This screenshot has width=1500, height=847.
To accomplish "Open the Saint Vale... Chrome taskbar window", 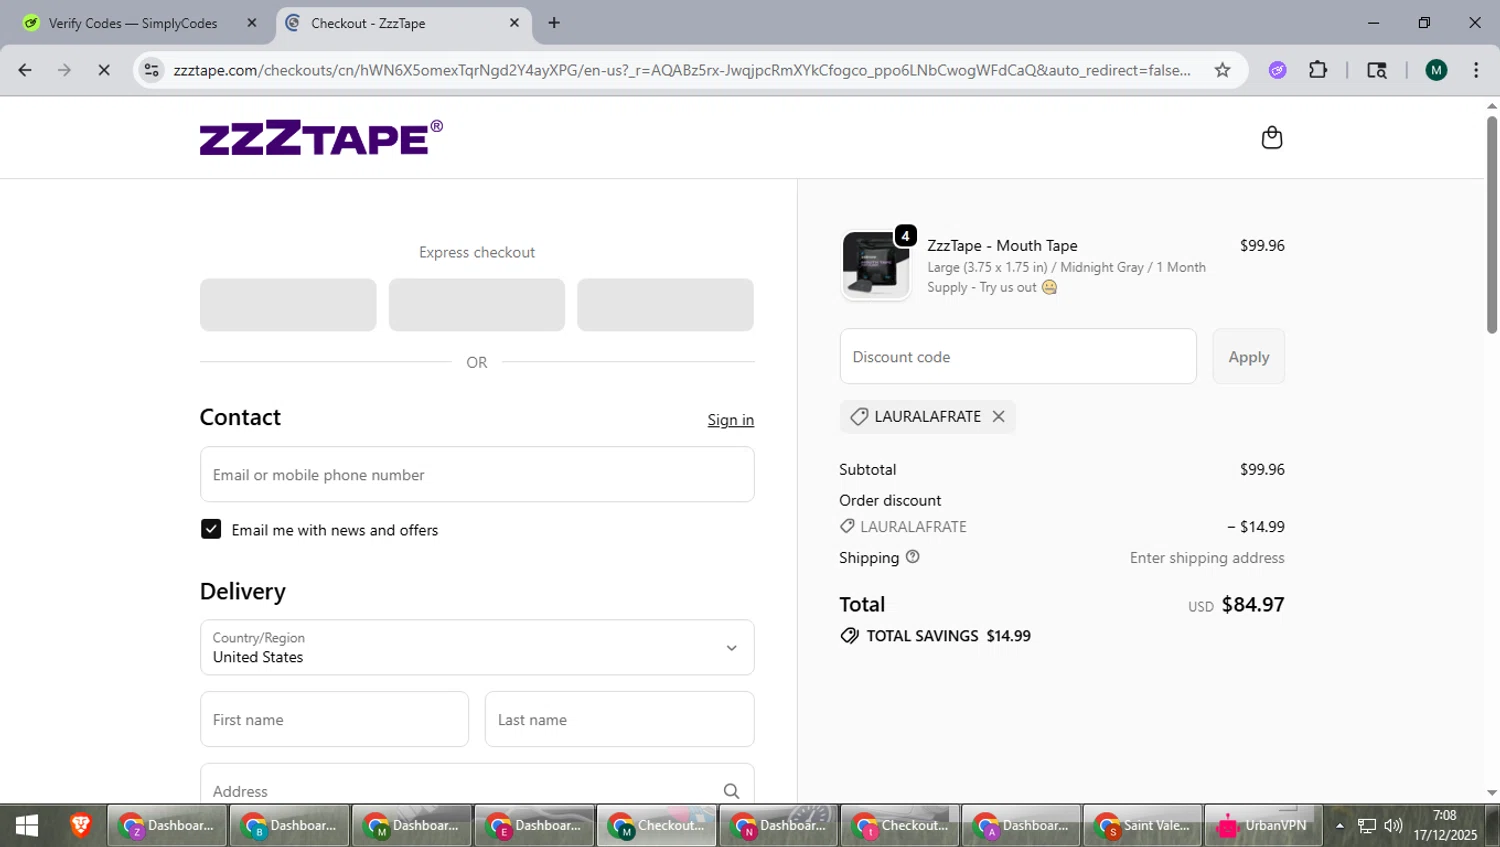I will 1142,825.
